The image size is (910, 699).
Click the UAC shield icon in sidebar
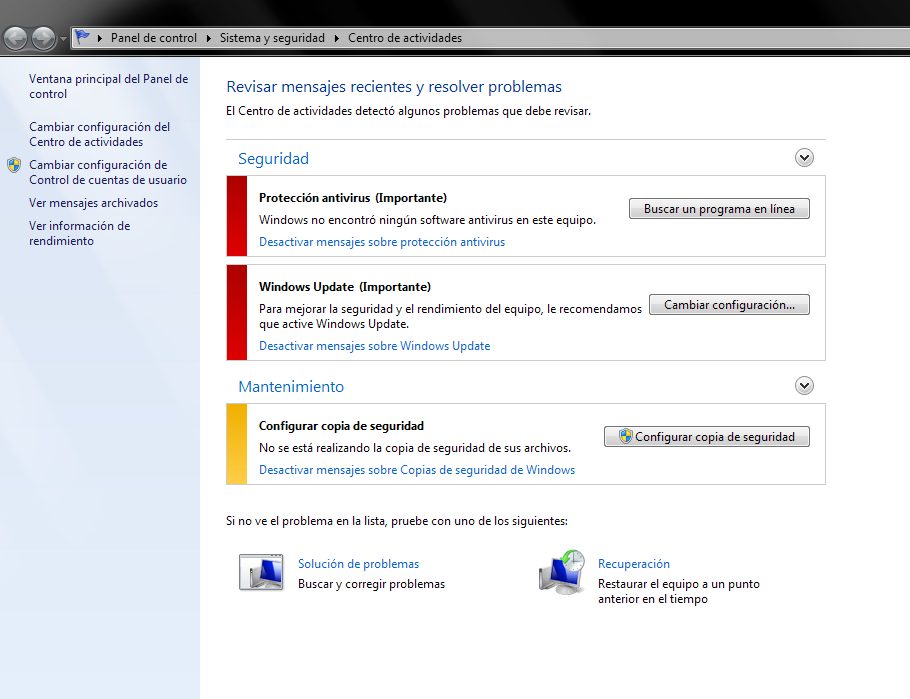[x=15, y=165]
